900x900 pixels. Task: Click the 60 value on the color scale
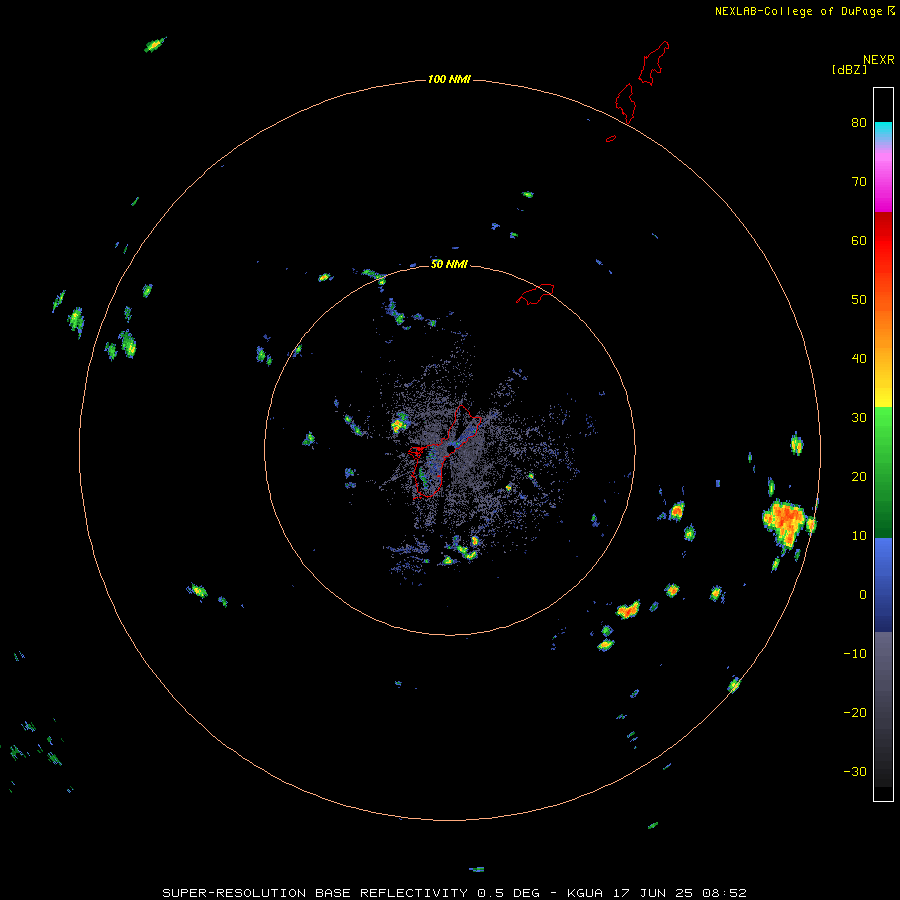[x=859, y=240]
